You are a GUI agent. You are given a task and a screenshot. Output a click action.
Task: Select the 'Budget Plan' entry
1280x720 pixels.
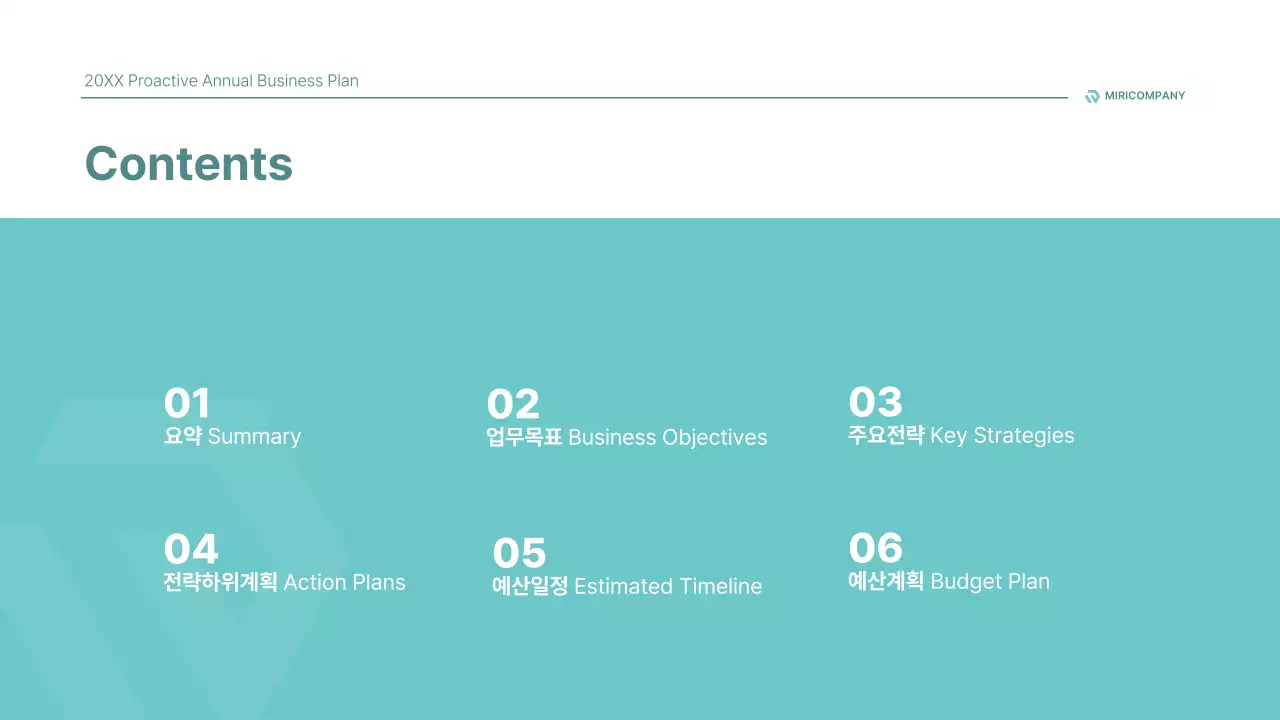click(989, 582)
